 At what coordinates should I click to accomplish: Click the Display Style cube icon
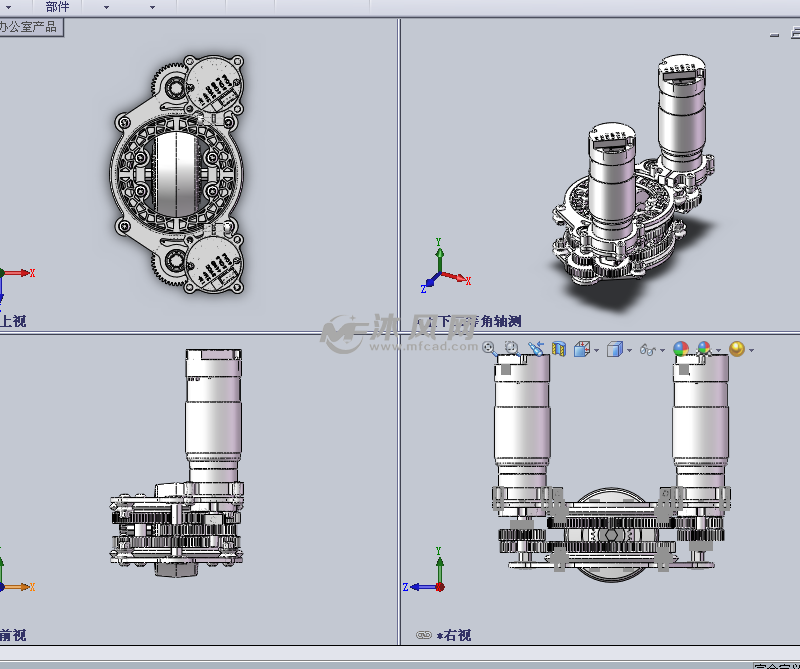coord(614,349)
